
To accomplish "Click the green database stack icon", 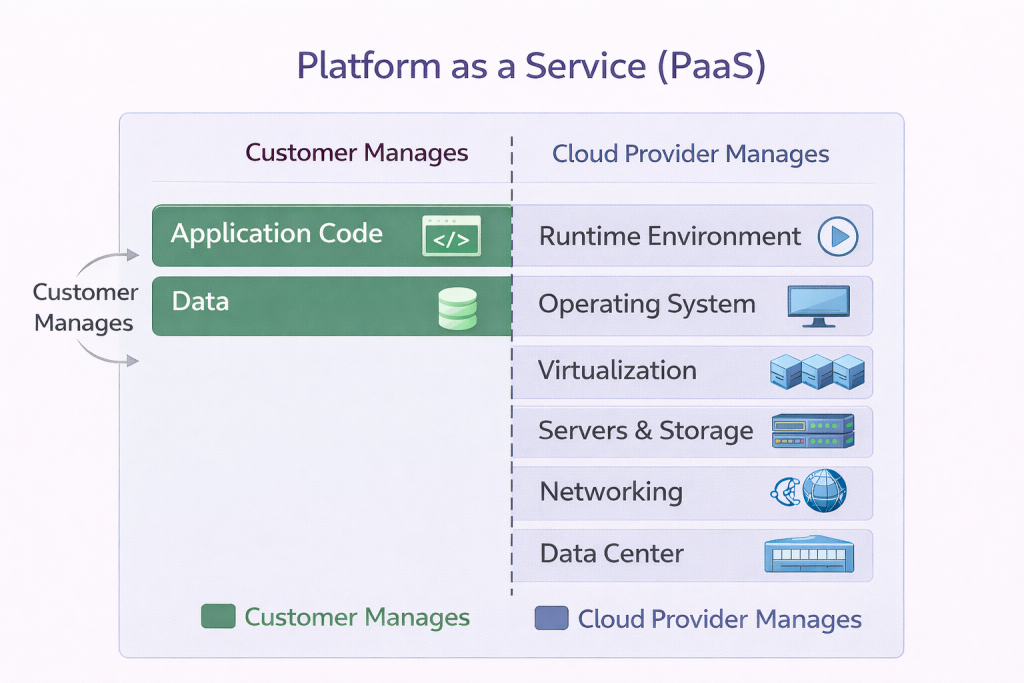I will pos(458,308).
